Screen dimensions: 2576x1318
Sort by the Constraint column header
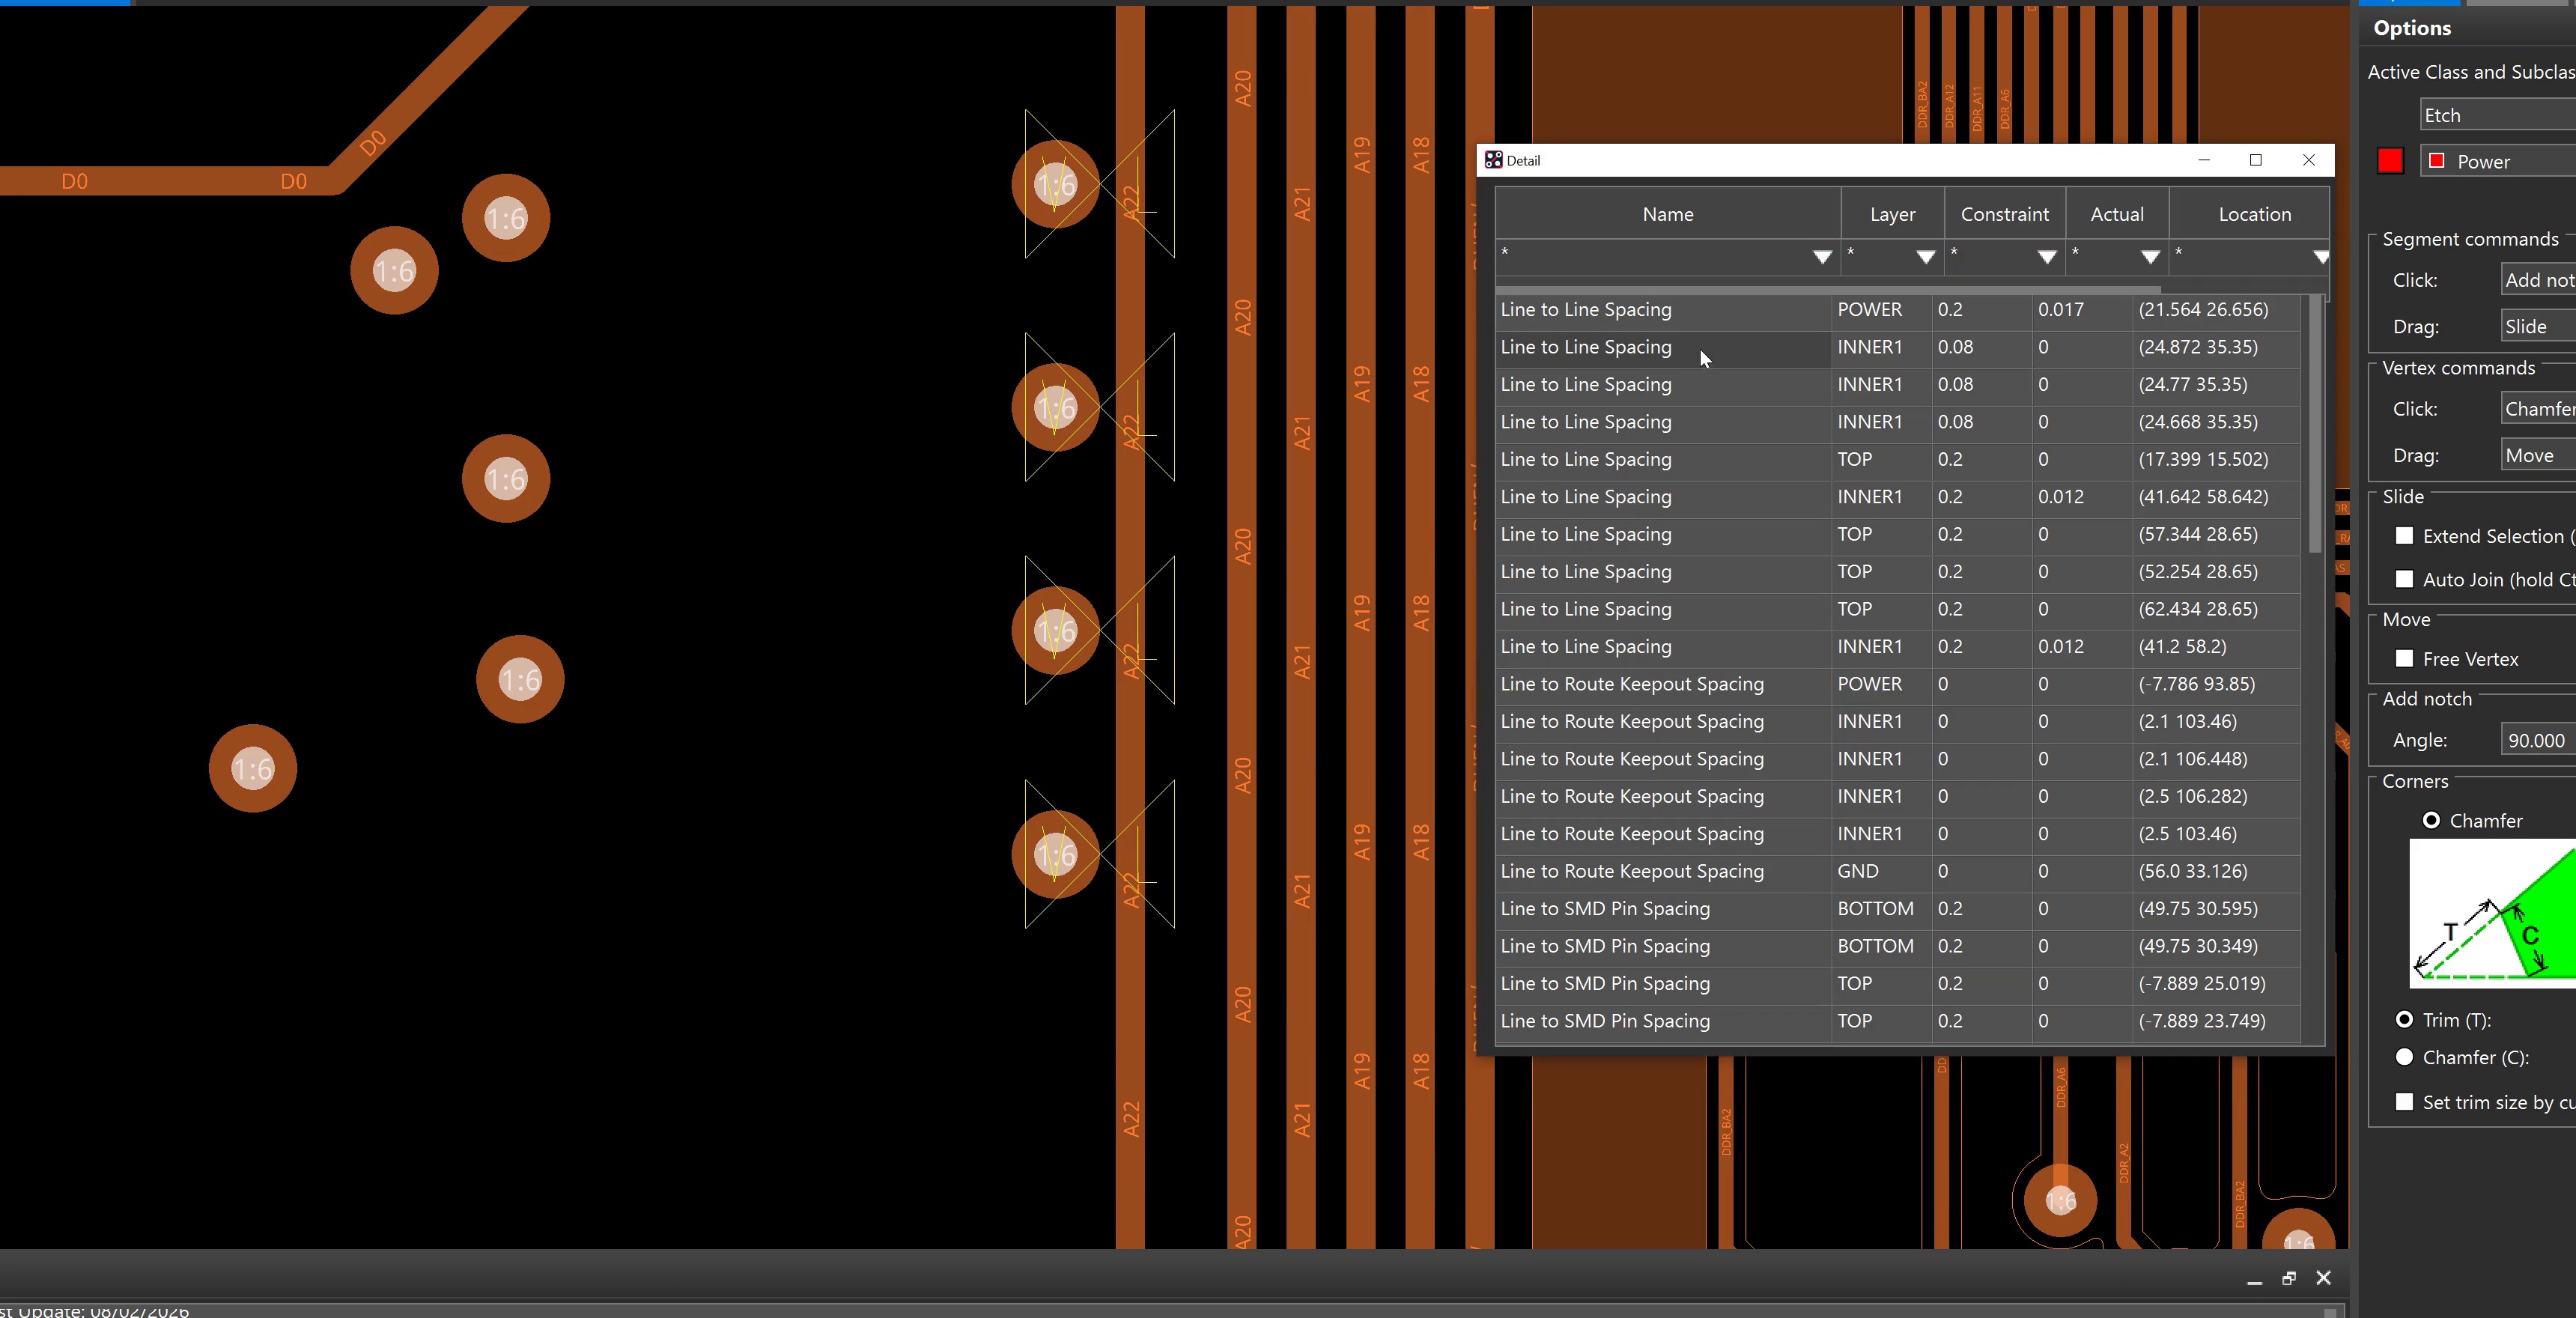click(x=2004, y=214)
